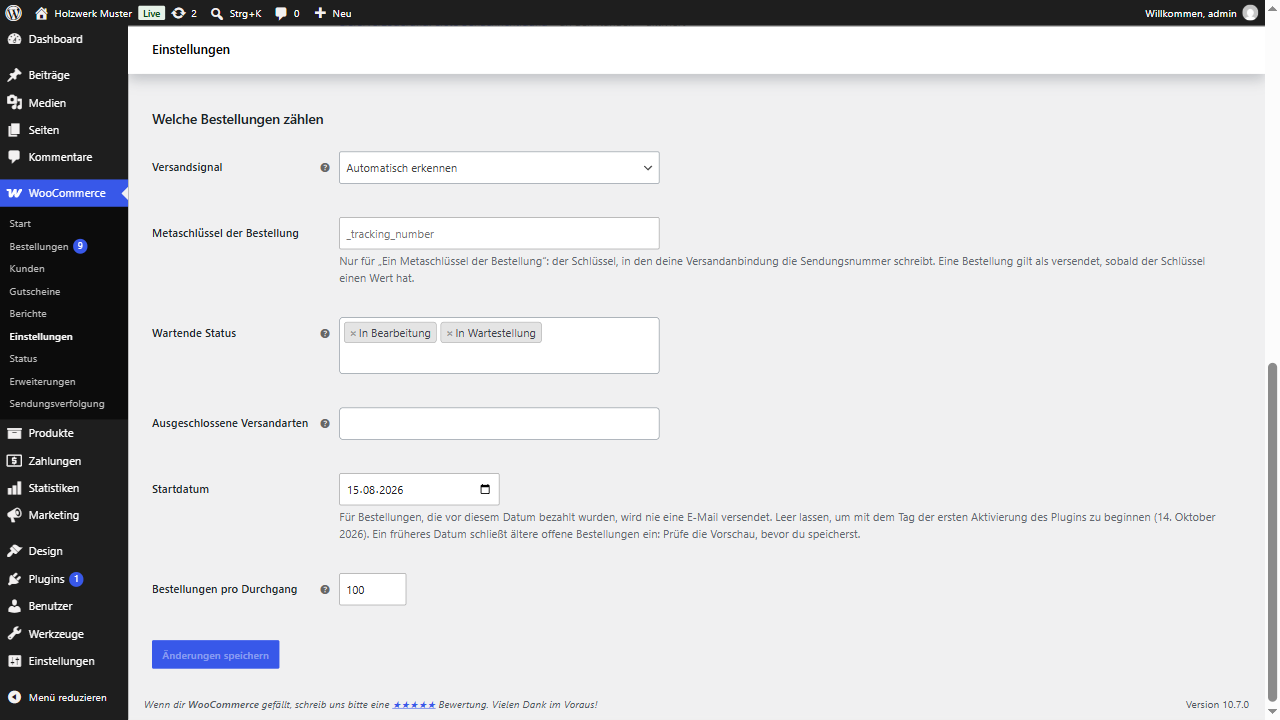The height and width of the screenshot is (720, 1280).
Task: Click the admin user avatar
Action: [x=1250, y=13]
